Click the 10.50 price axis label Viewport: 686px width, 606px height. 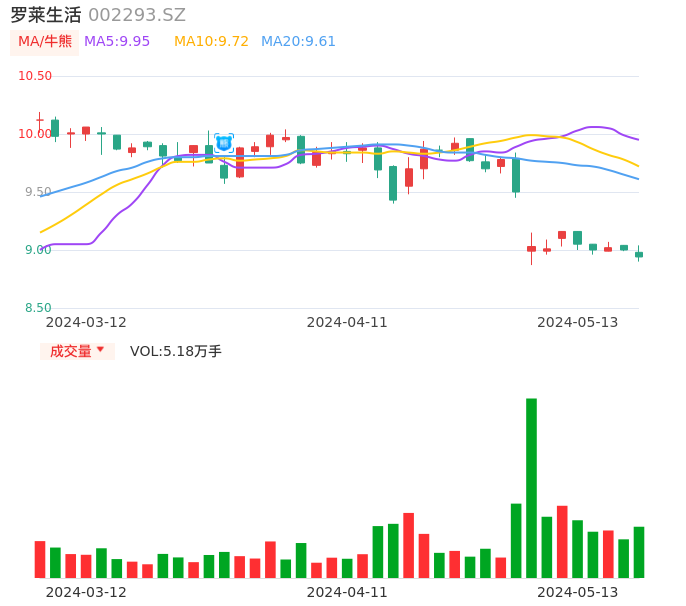point(35,76)
